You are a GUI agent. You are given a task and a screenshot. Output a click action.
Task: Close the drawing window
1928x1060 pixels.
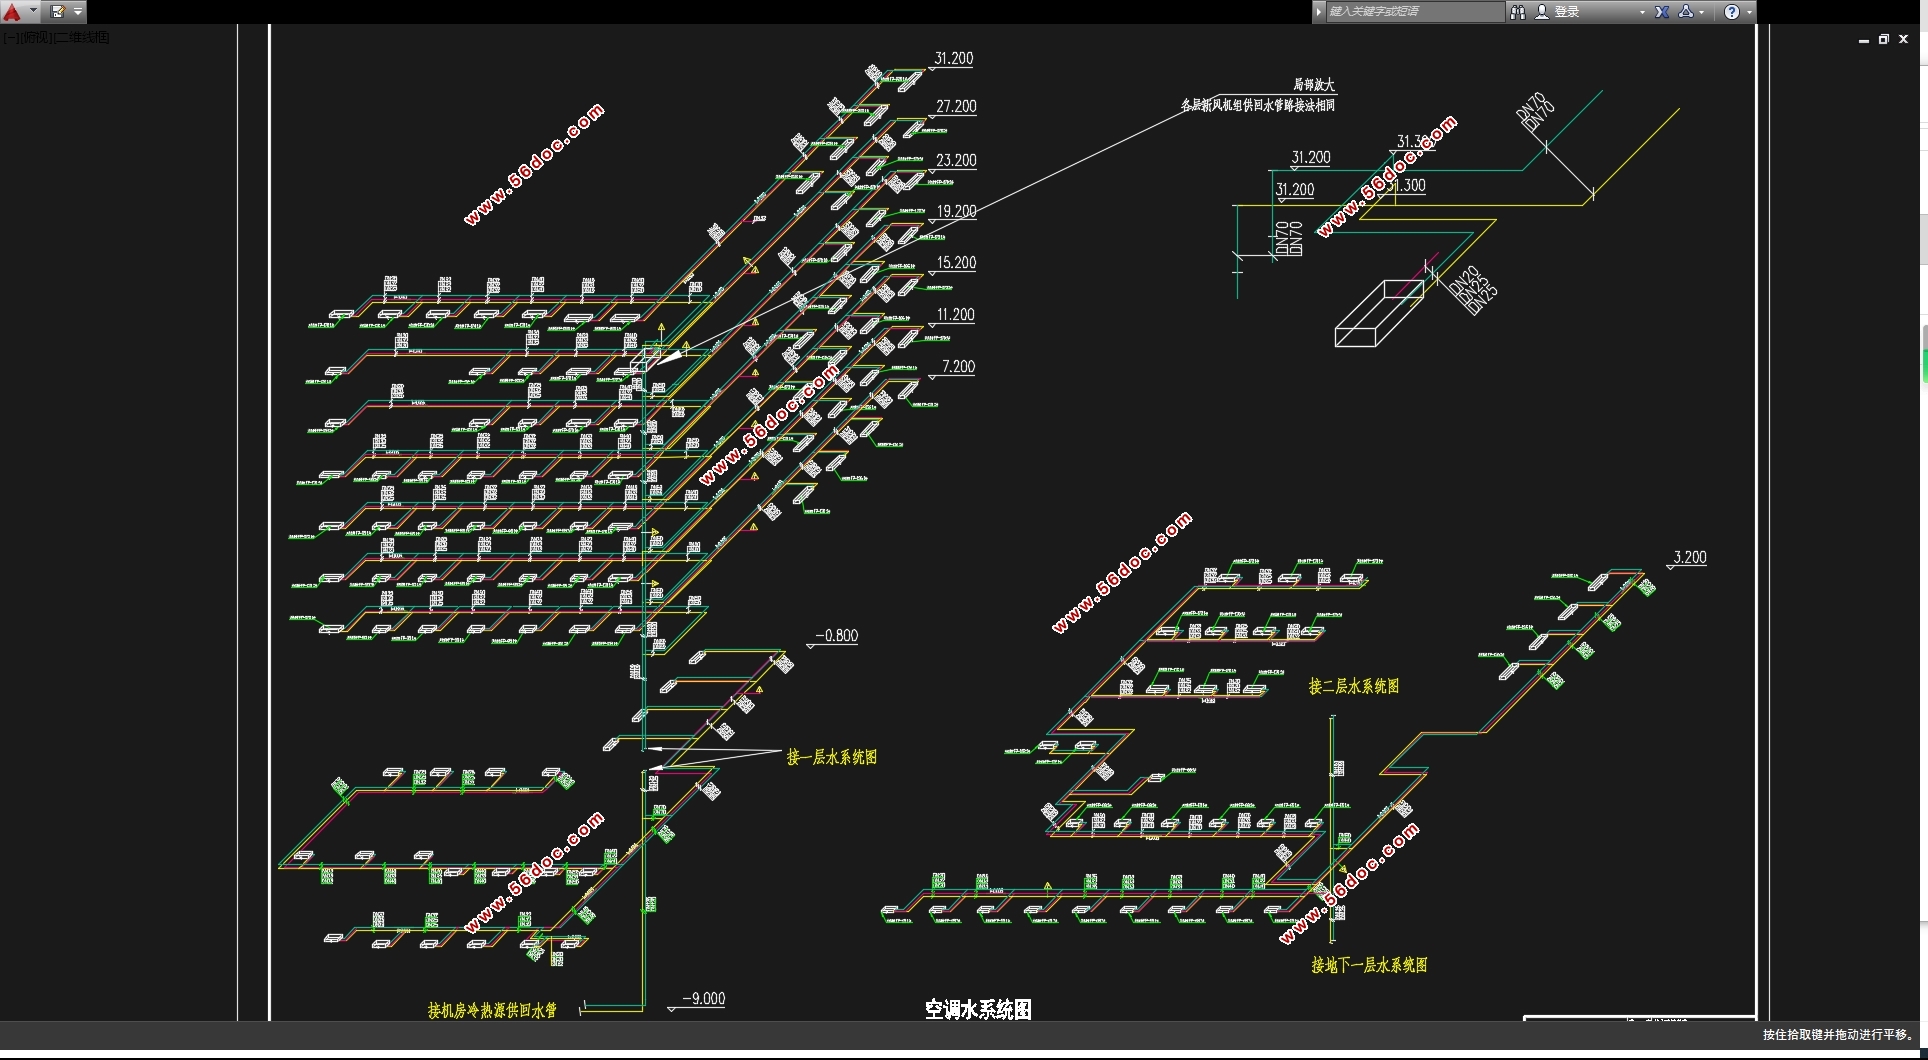tap(1904, 40)
